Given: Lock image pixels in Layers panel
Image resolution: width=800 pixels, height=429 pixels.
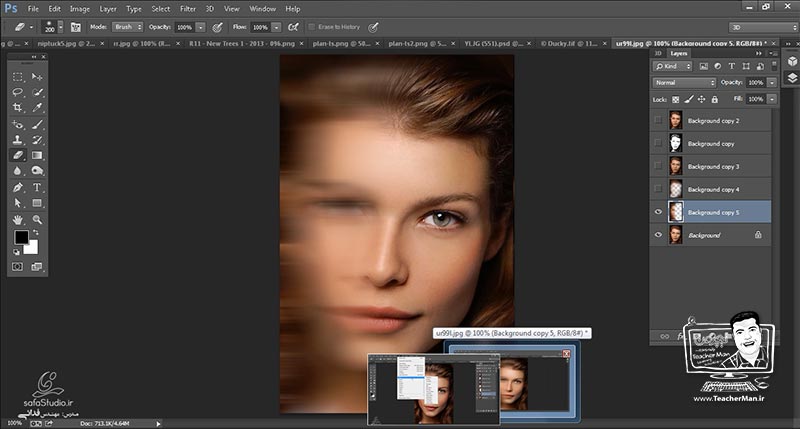Looking at the screenshot, I should (x=689, y=99).
